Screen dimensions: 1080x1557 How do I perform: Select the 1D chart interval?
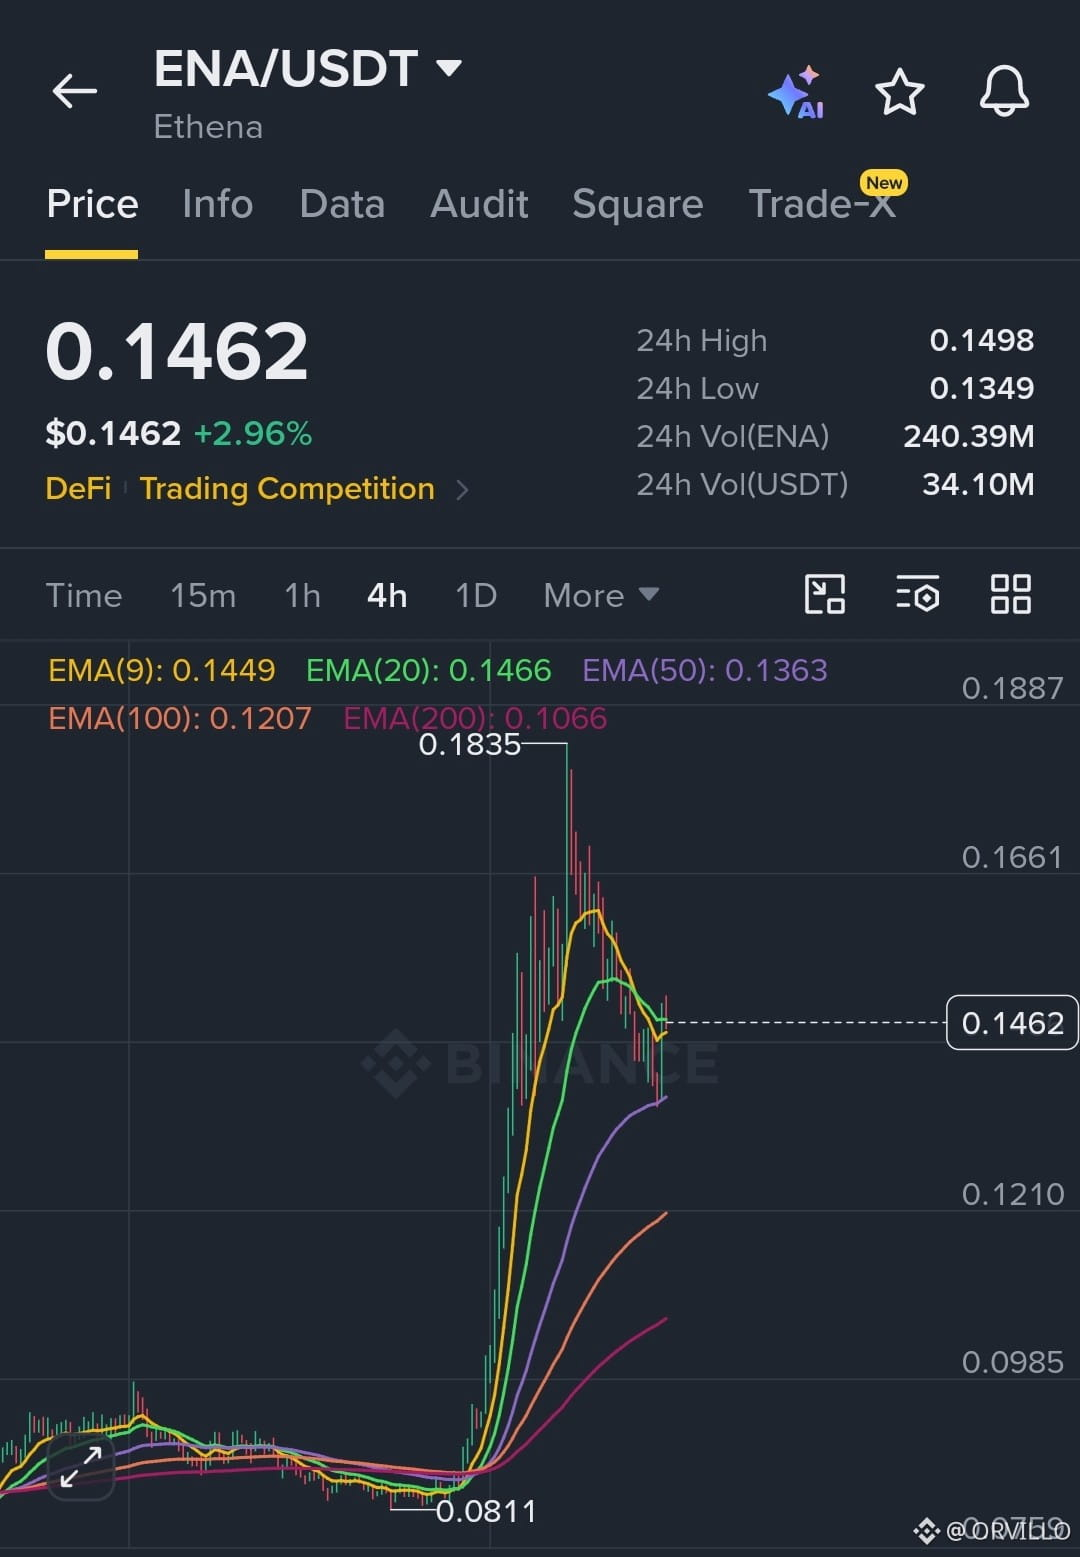click(x=476, y=596)
